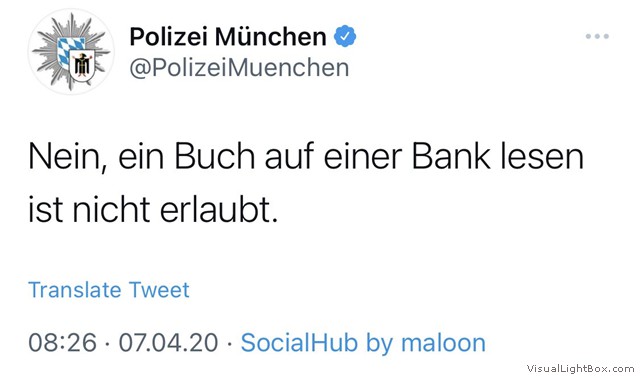The height and width of the screenshot is (378, 640).
Task: Click the word "Buch" in the tweet
Action: point(215,156)
